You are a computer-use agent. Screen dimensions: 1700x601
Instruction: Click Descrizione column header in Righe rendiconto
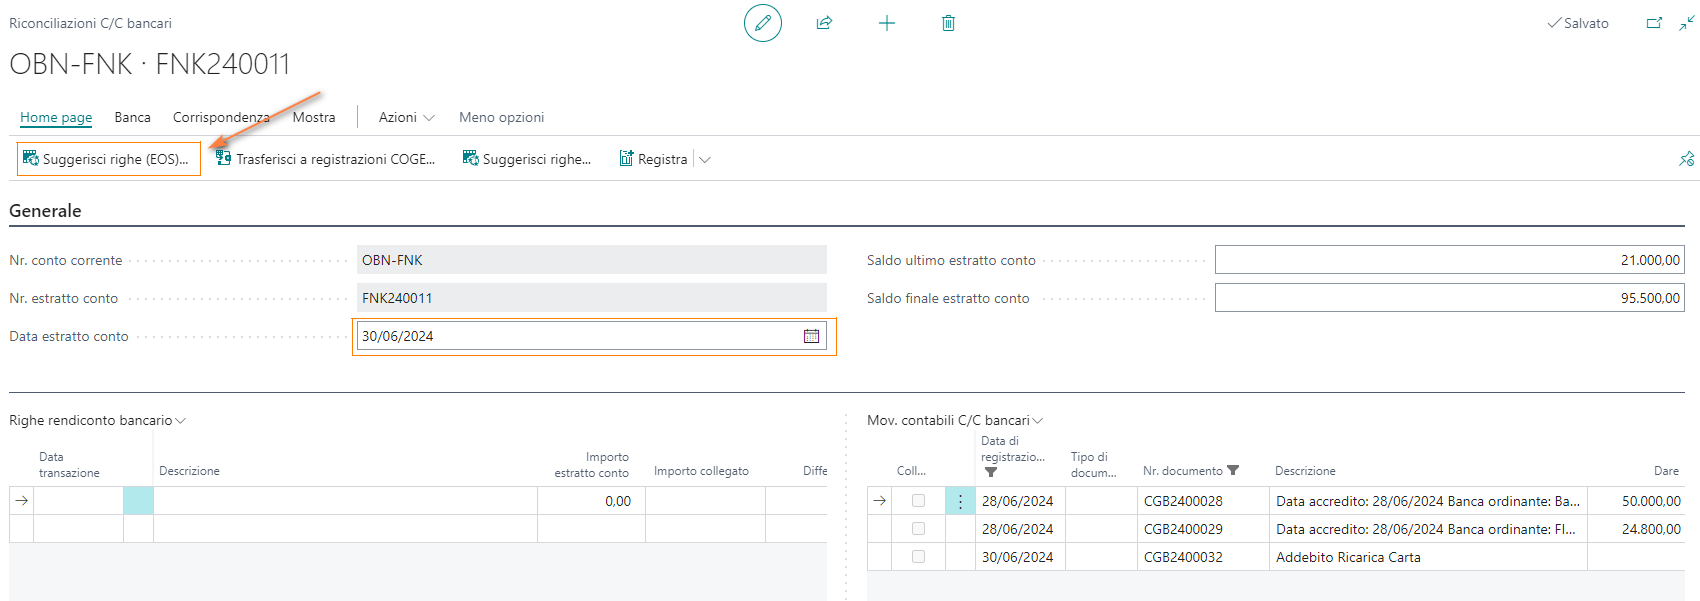189,471
